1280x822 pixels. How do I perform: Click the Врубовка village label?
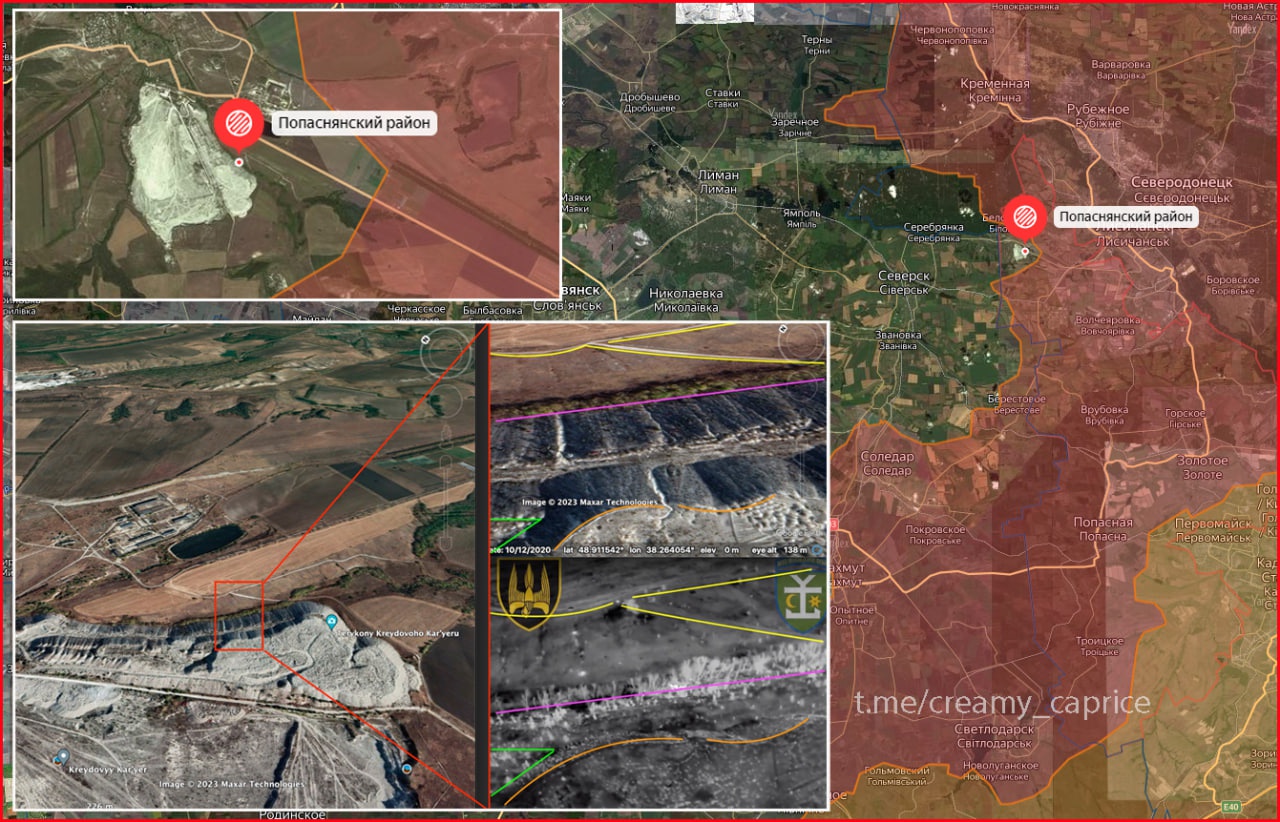tap(1104, 410)
